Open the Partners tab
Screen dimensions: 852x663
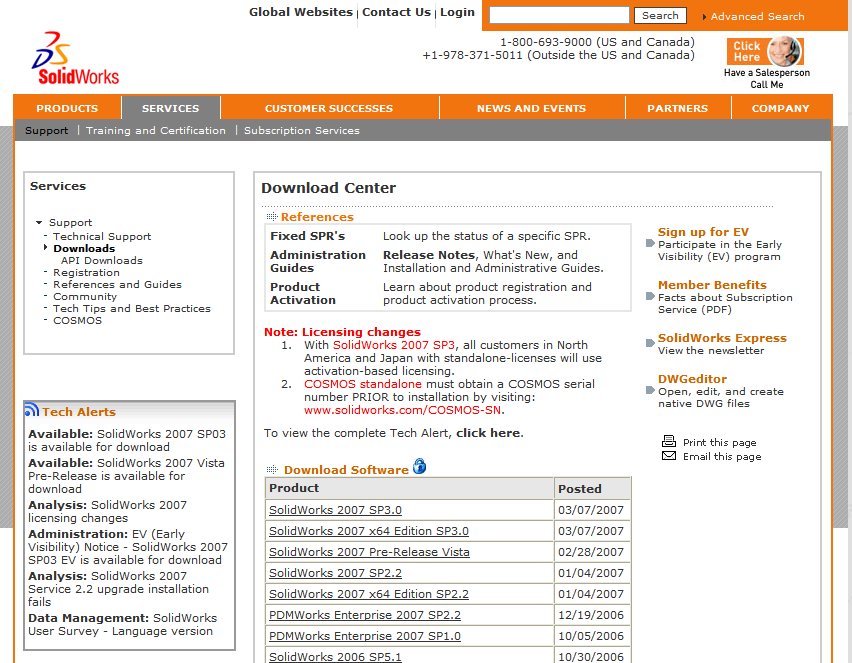point(678,108)
